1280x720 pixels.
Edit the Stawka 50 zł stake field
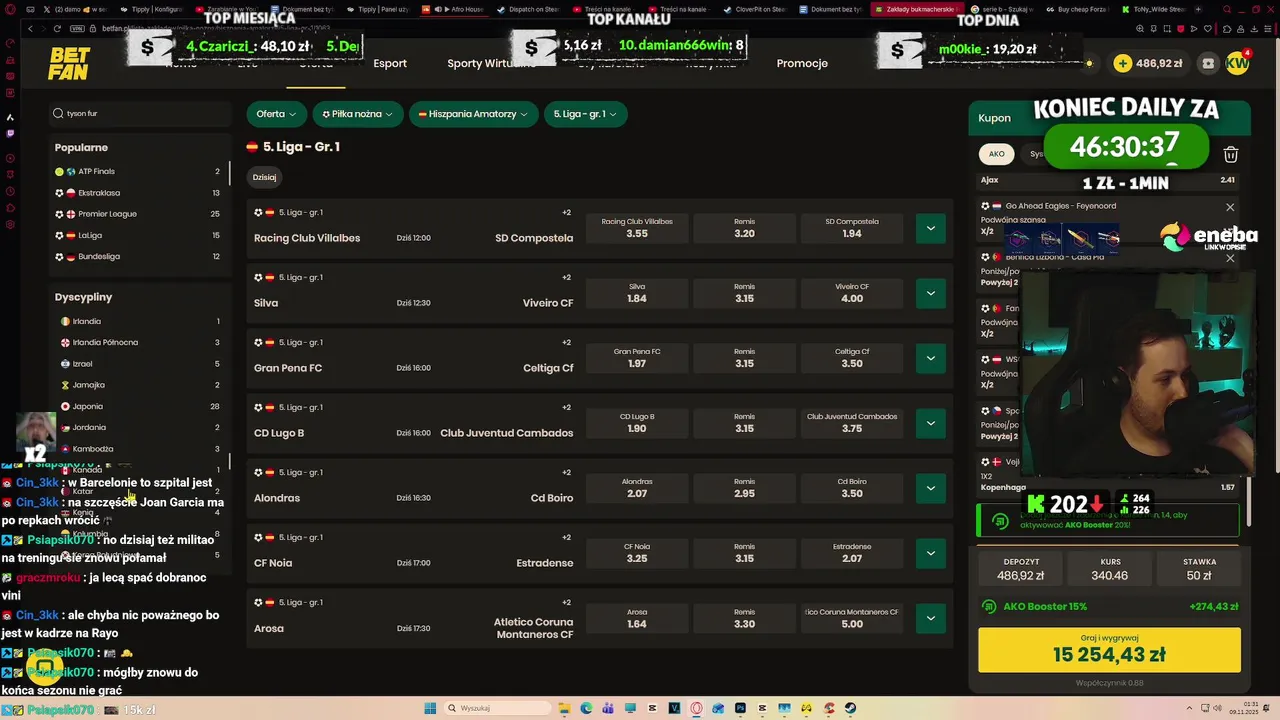coord(1199,570)
